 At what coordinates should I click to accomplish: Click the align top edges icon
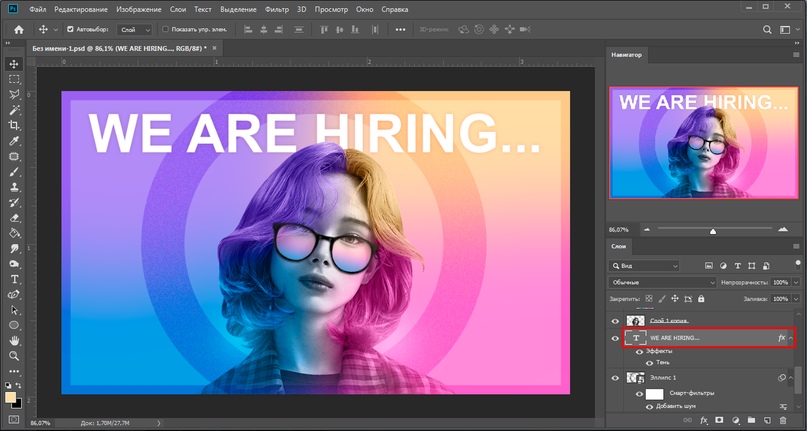tap(324, 29)
